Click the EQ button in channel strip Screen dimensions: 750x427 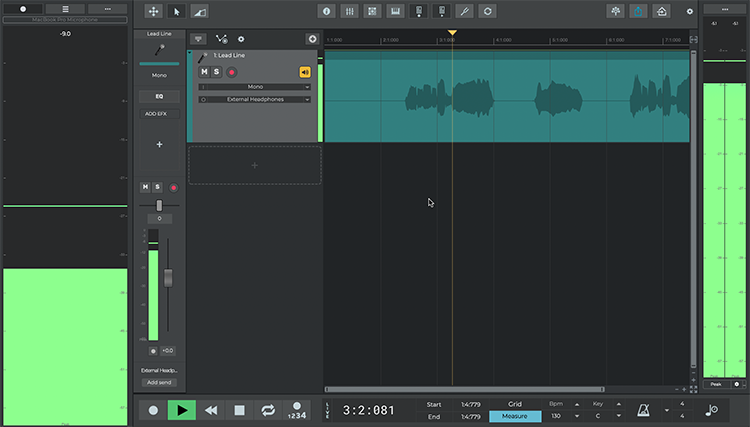pos(159,96)
